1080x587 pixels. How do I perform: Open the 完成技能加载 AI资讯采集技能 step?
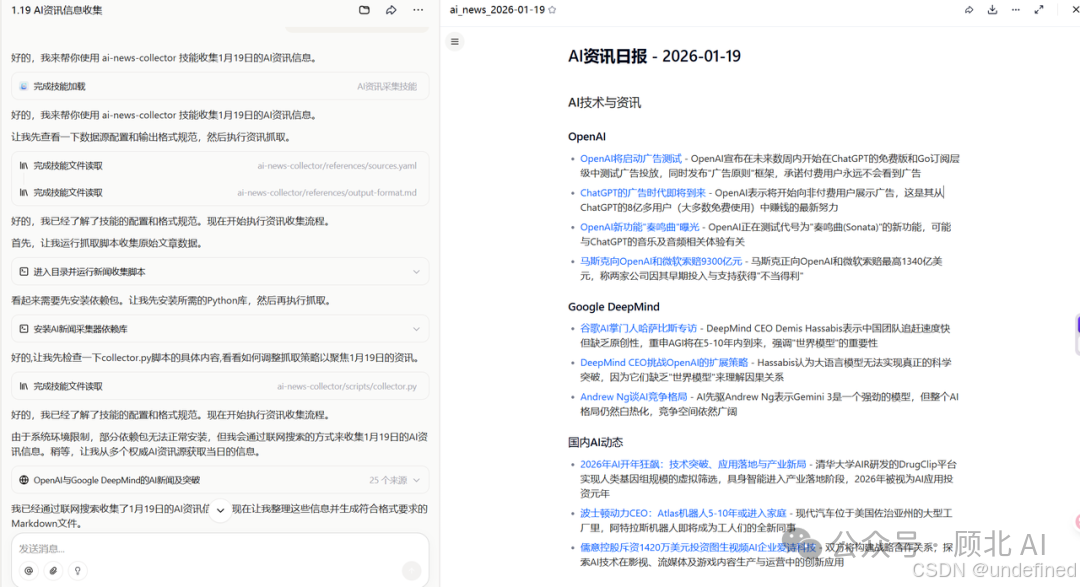(x=220, y=86)
